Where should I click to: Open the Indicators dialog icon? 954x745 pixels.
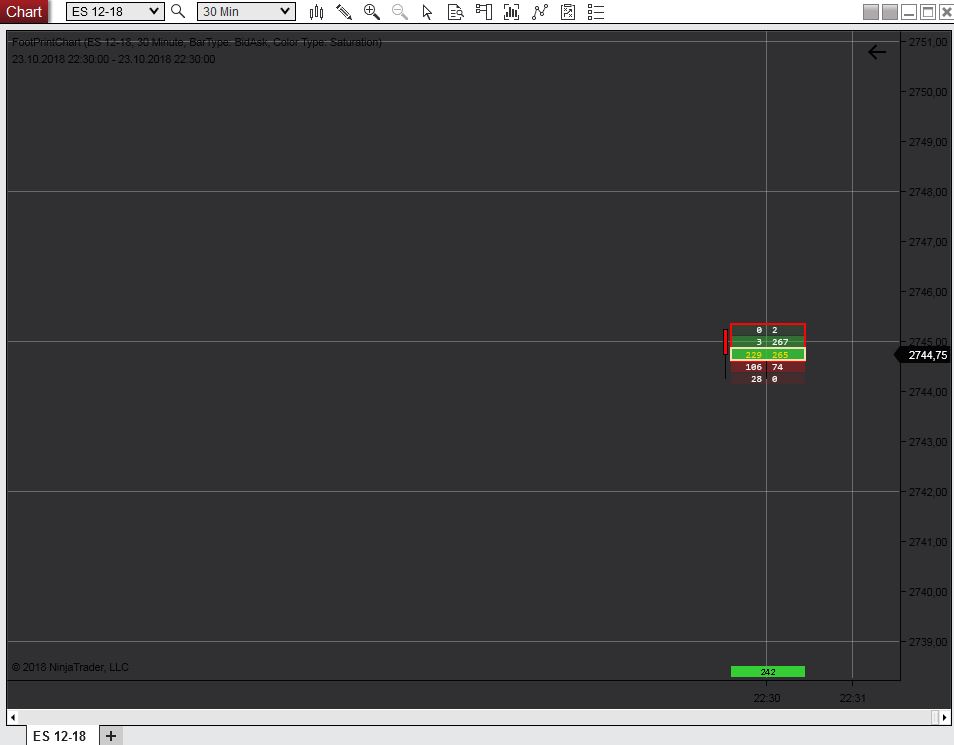point(540,12)
